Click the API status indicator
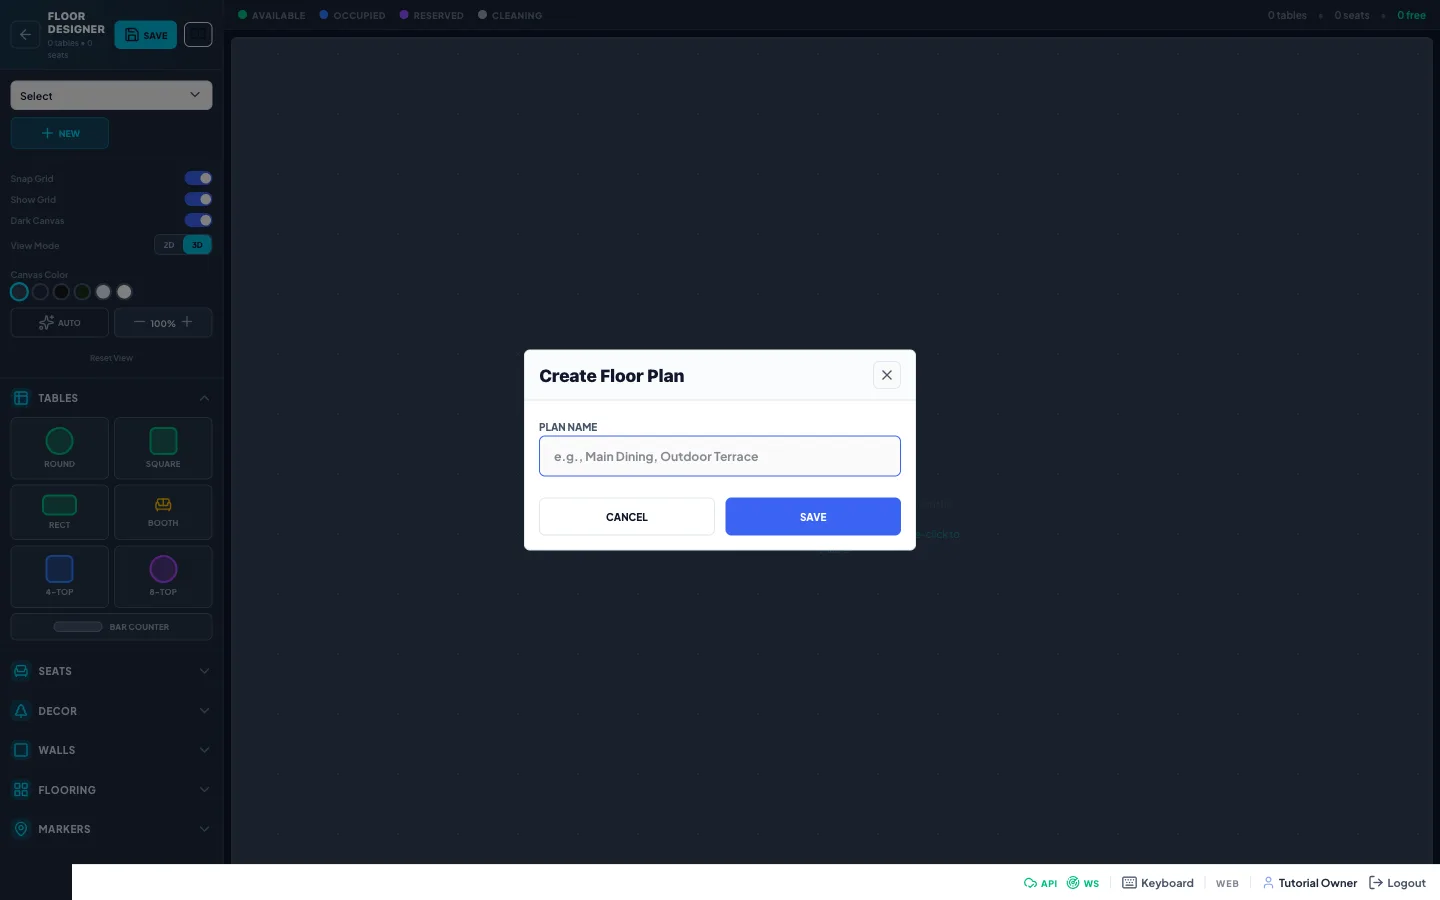 (x=1040, y=883)
